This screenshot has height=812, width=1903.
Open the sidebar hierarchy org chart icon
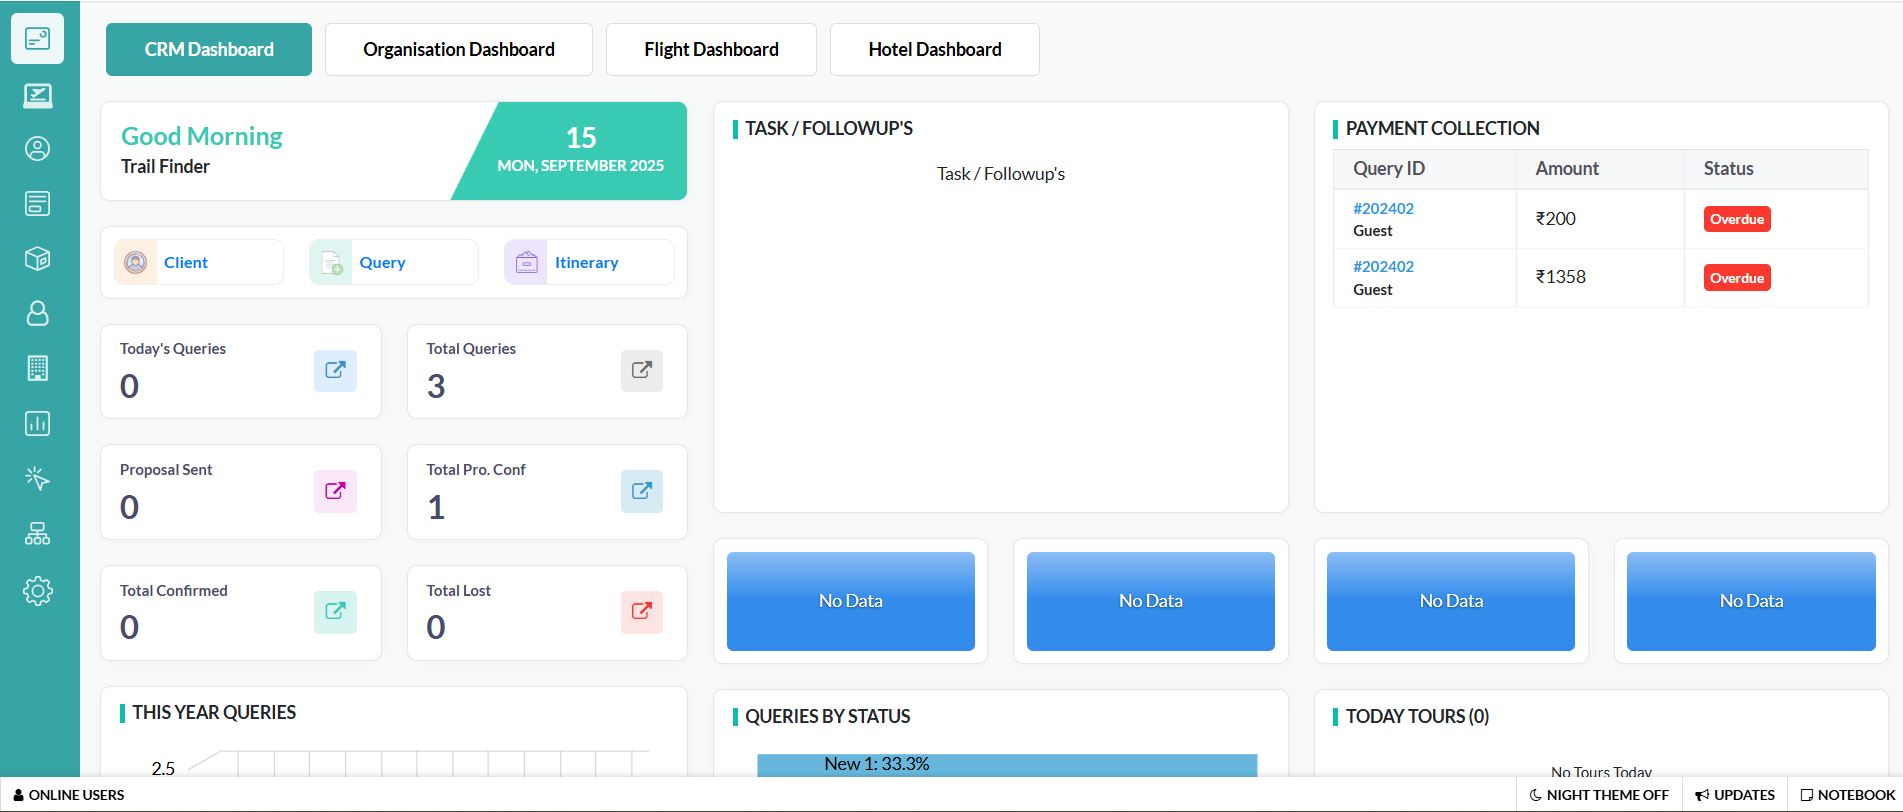[37, 534]
